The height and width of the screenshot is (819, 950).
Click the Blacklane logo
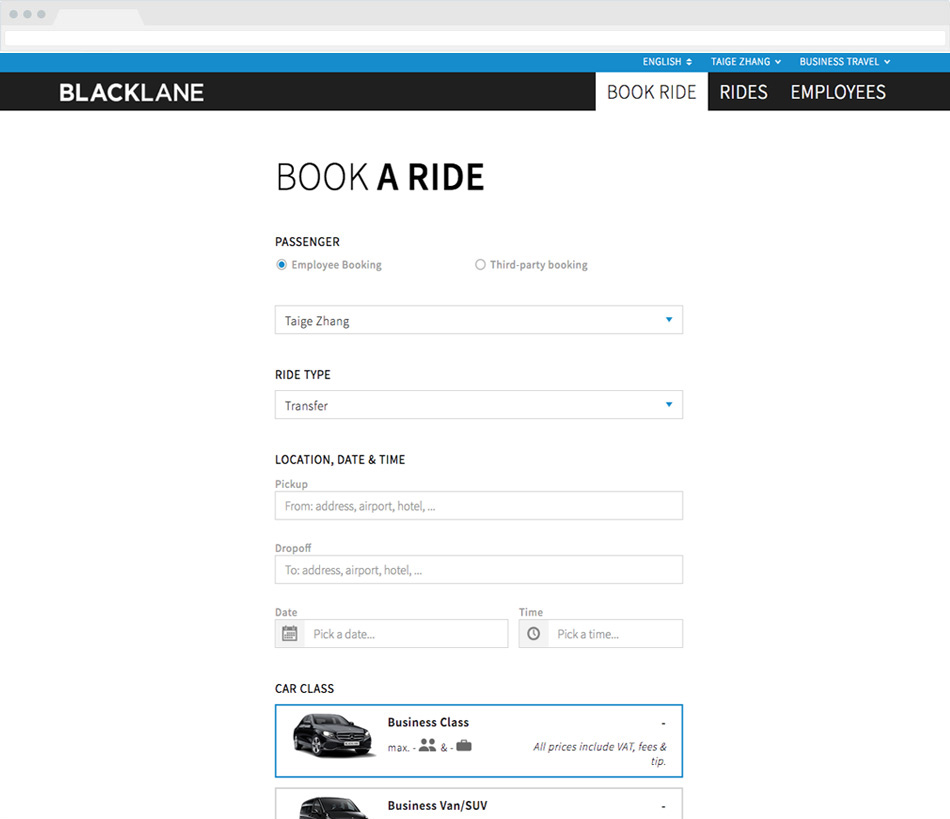[x=131, y=93]
